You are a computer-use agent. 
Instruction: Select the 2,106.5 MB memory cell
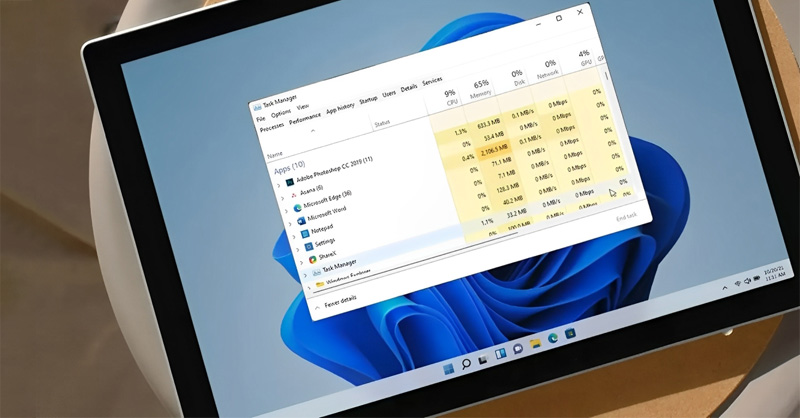pos(494,150)
